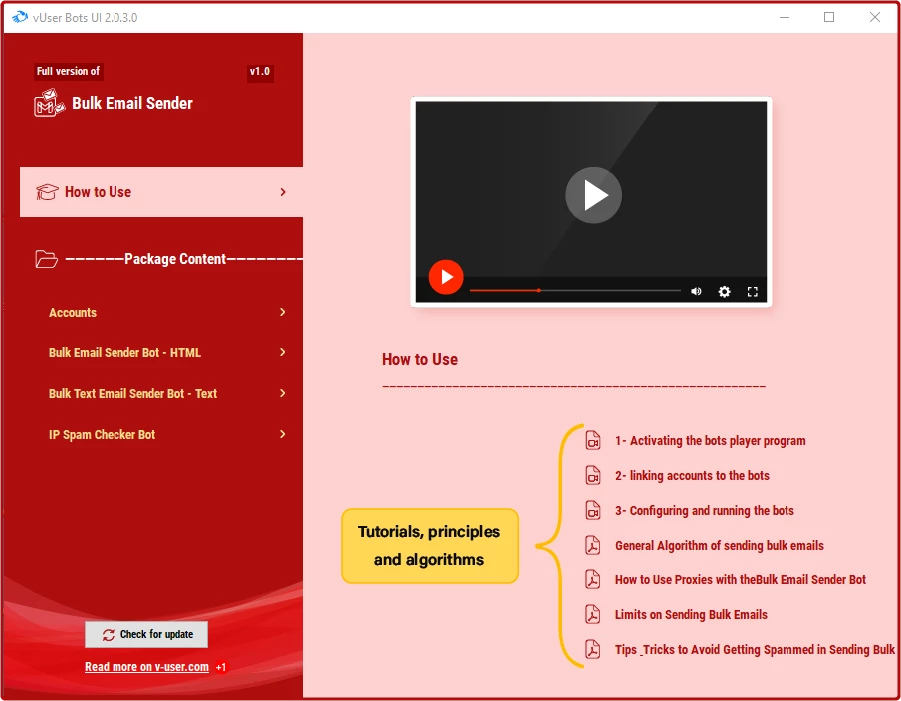Click the Bulk Email Sender title text
This screenshot has width=901, height=701.
pos(132,103)
